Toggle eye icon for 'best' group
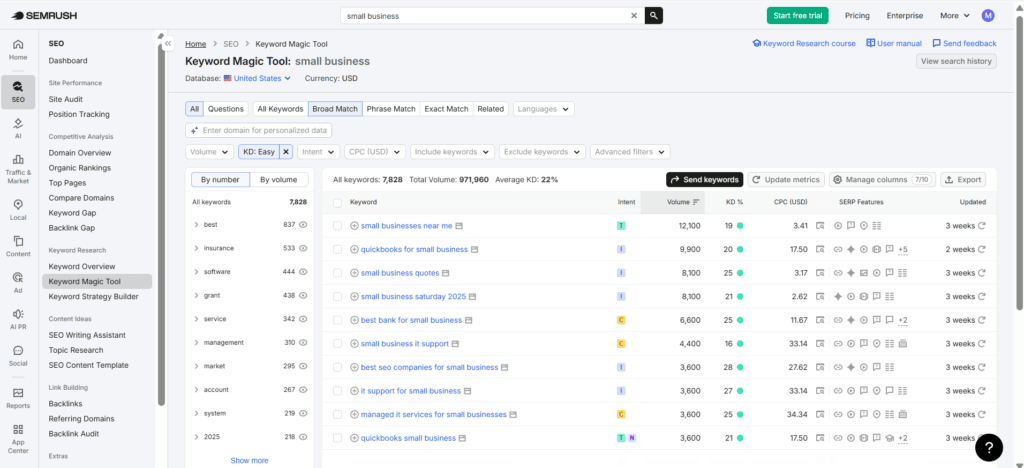The image size is (1024, 468). click(303, 225)
